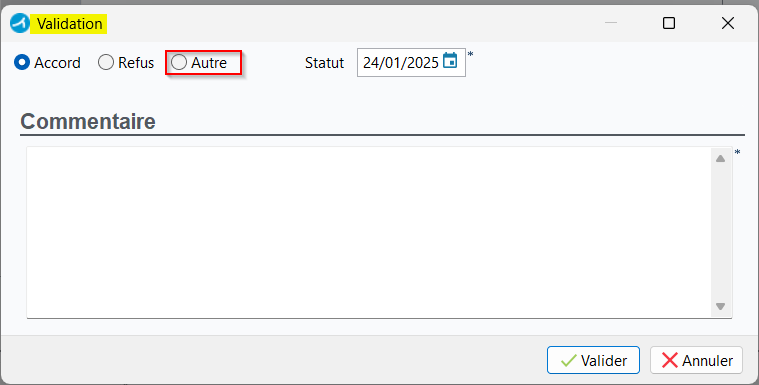Click the Validation window title text
This screenshot has height=385, width=759.
69,24
